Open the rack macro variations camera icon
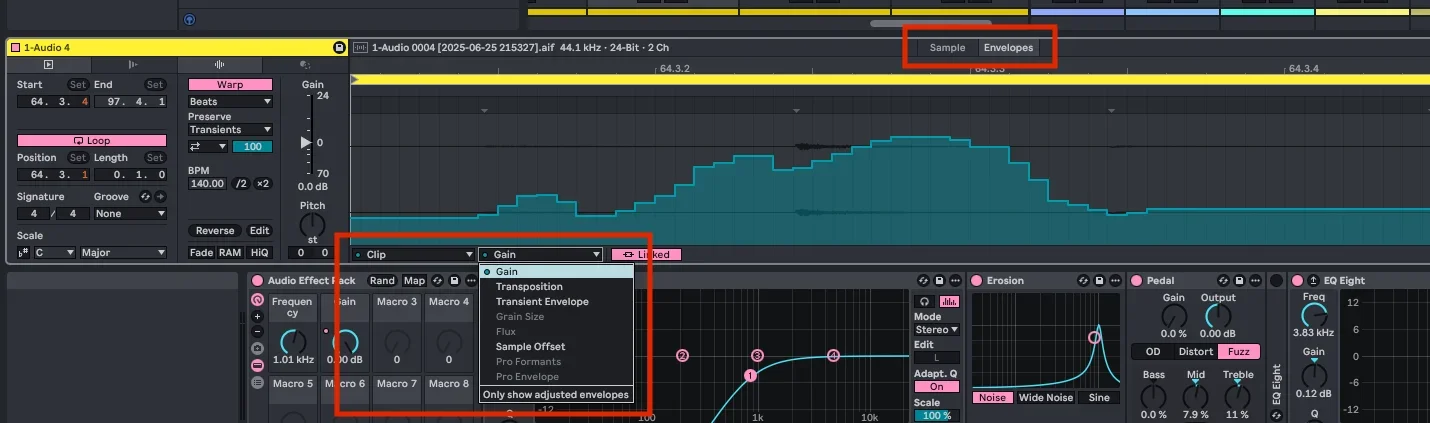The width and height of the screenshot is (1430, 423). coord(257,348)
